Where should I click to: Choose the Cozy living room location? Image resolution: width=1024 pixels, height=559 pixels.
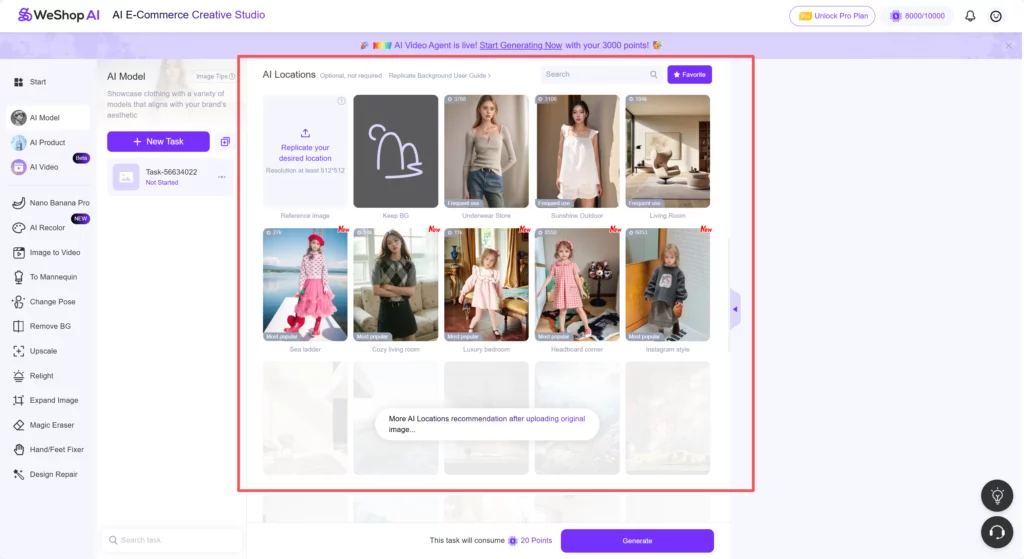point(396,285)
